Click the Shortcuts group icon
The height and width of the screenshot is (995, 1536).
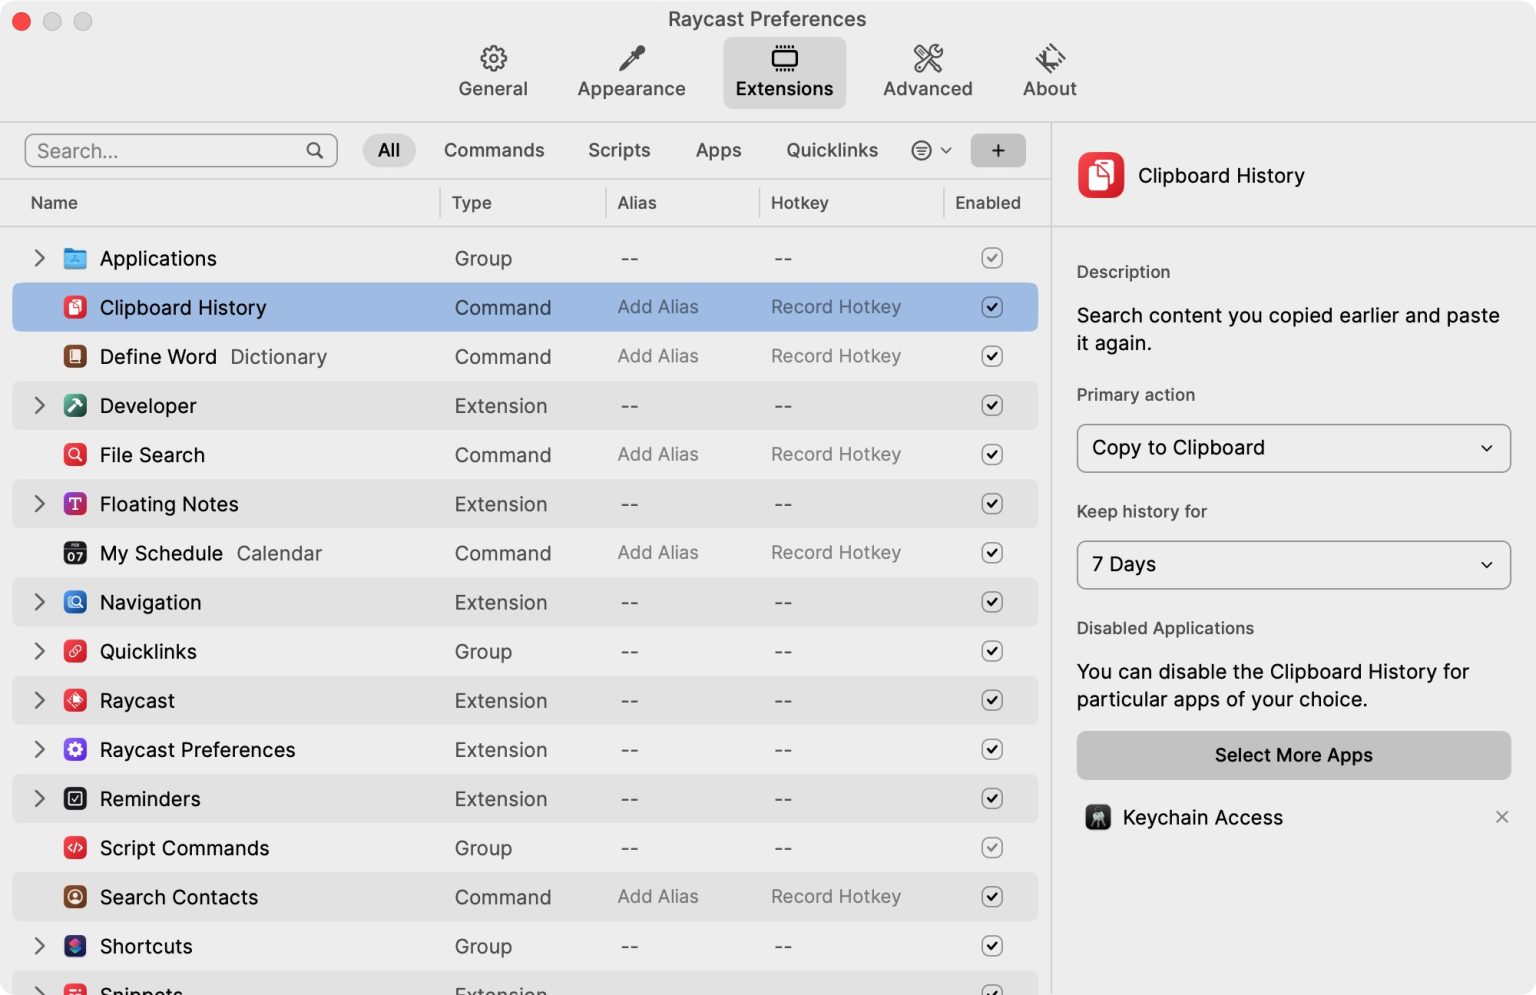click(75, 946)
